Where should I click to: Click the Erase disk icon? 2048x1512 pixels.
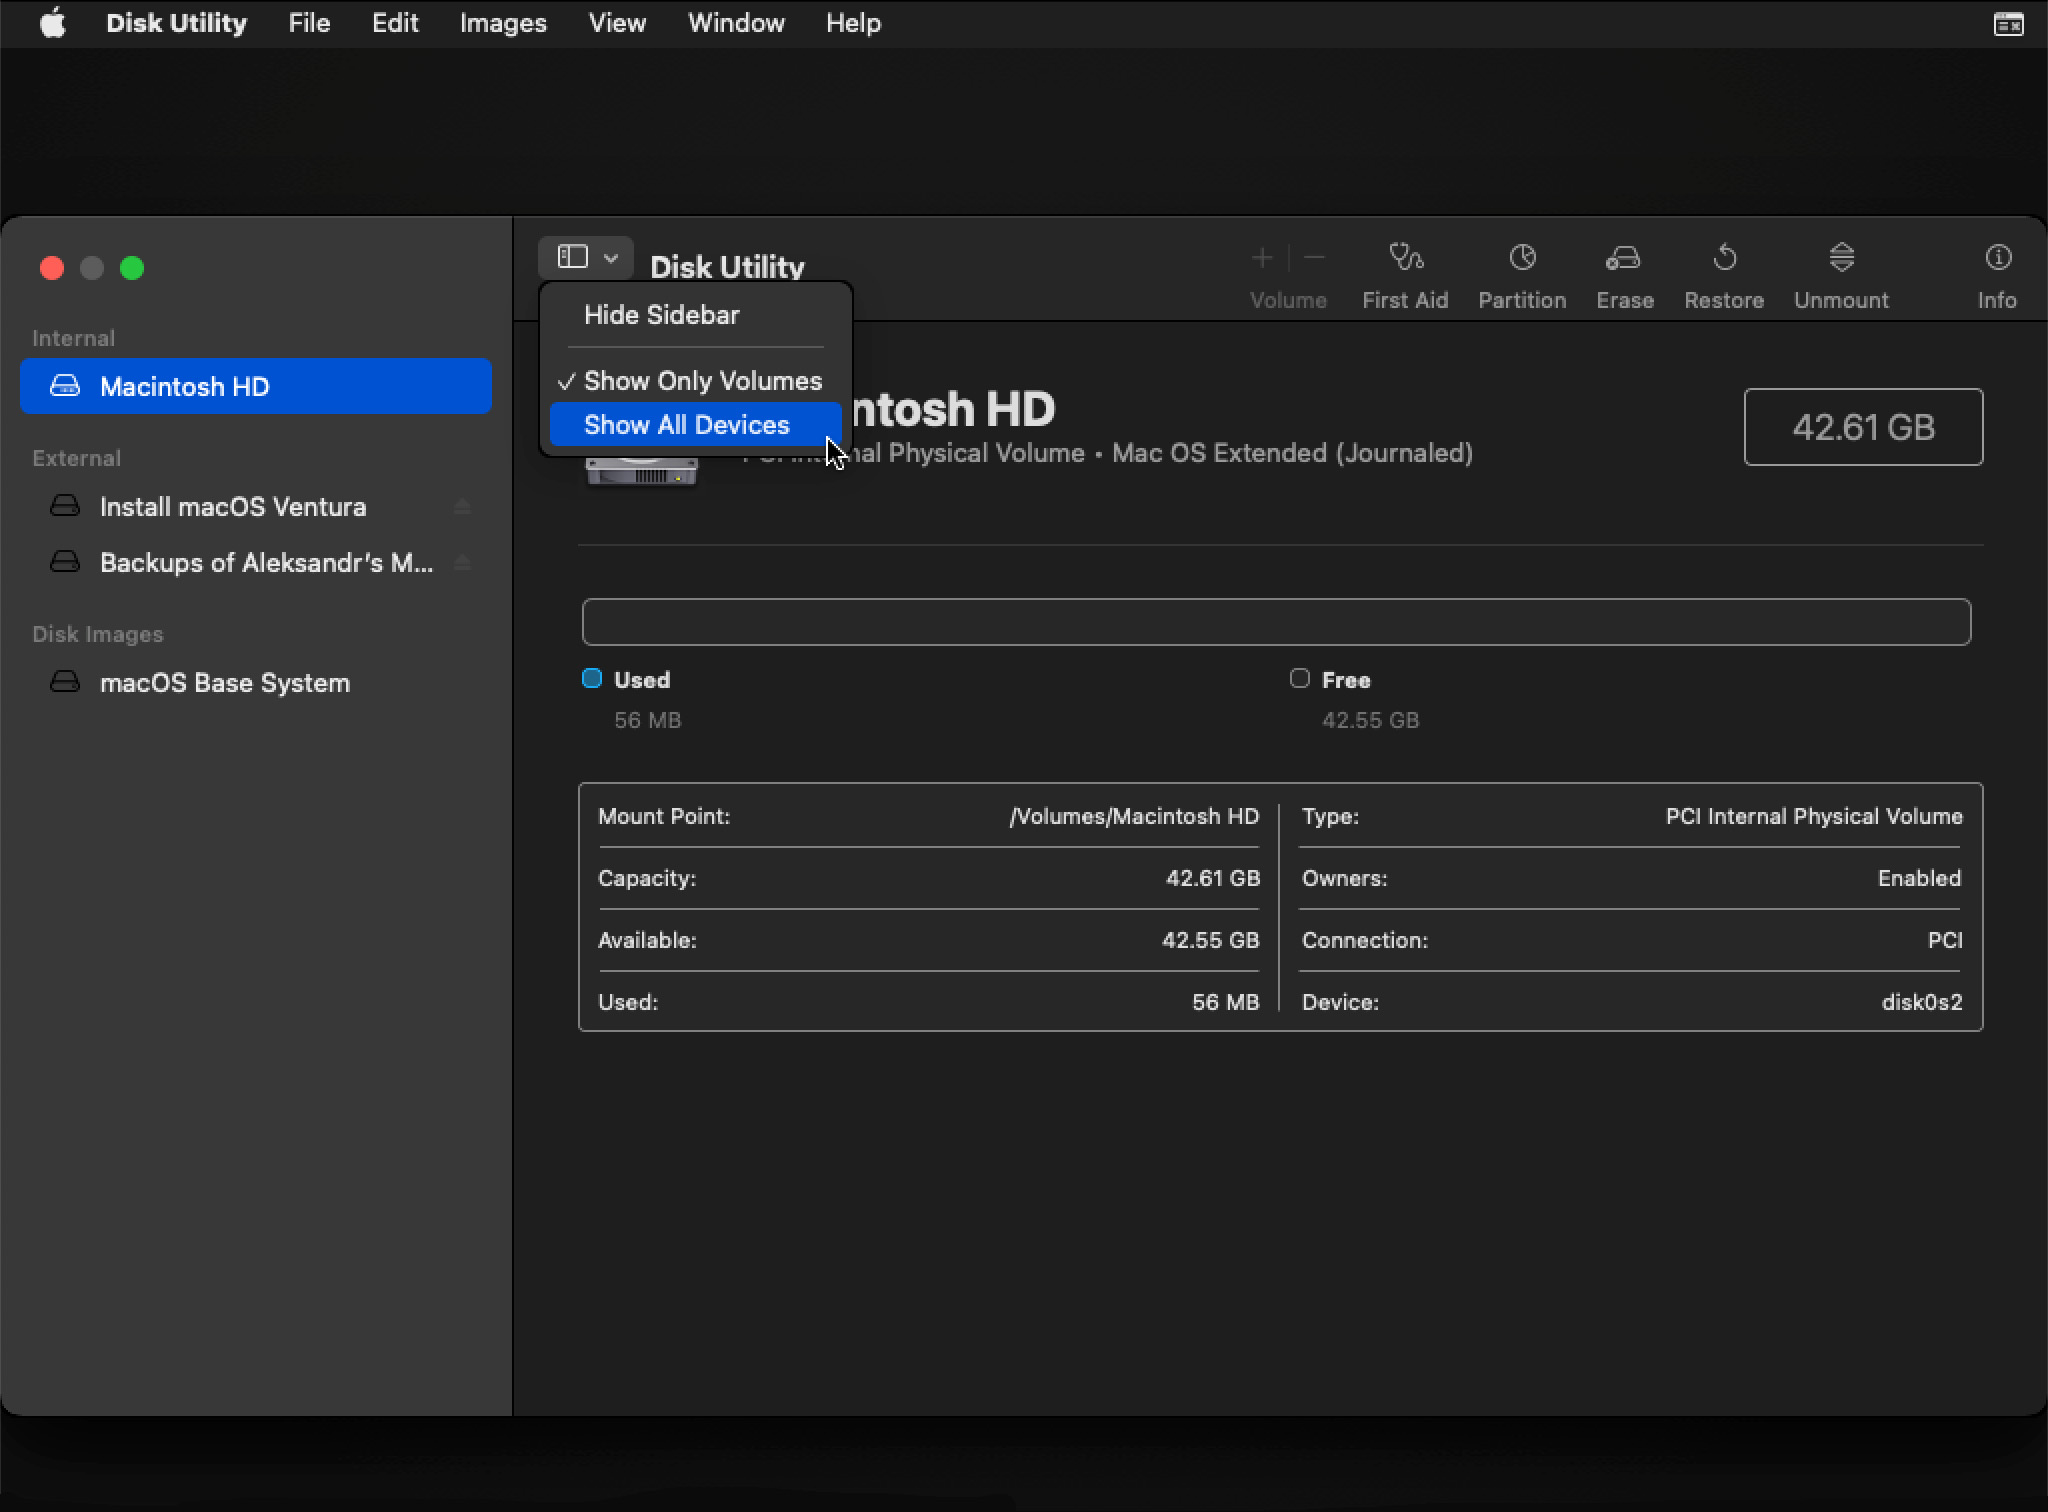pos(1623,258)
